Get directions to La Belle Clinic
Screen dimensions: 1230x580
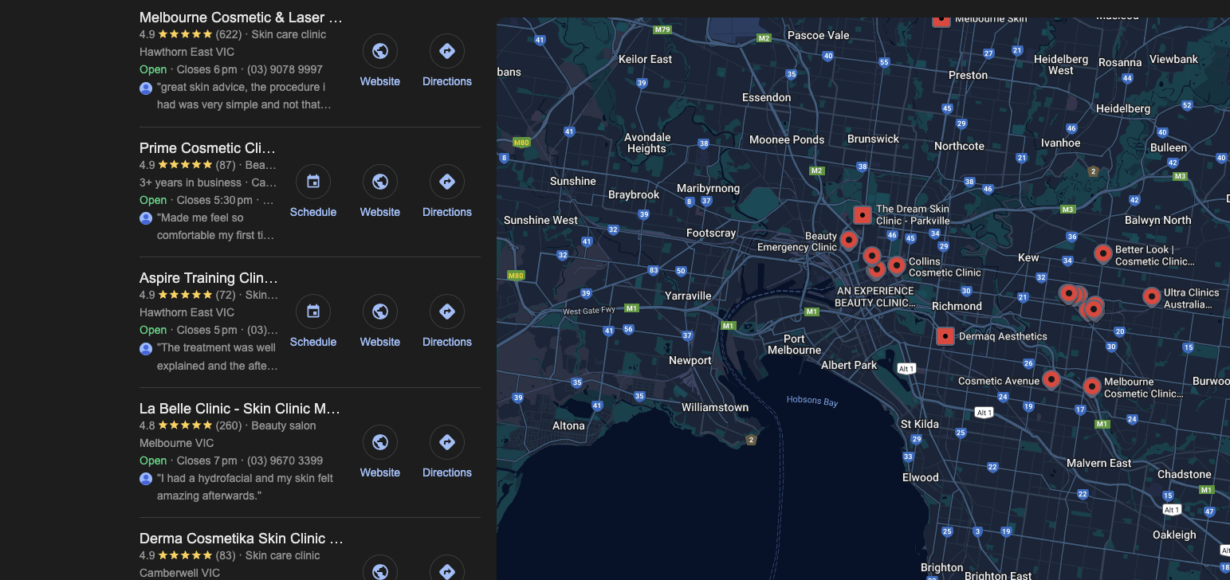[x=446, y=441]
